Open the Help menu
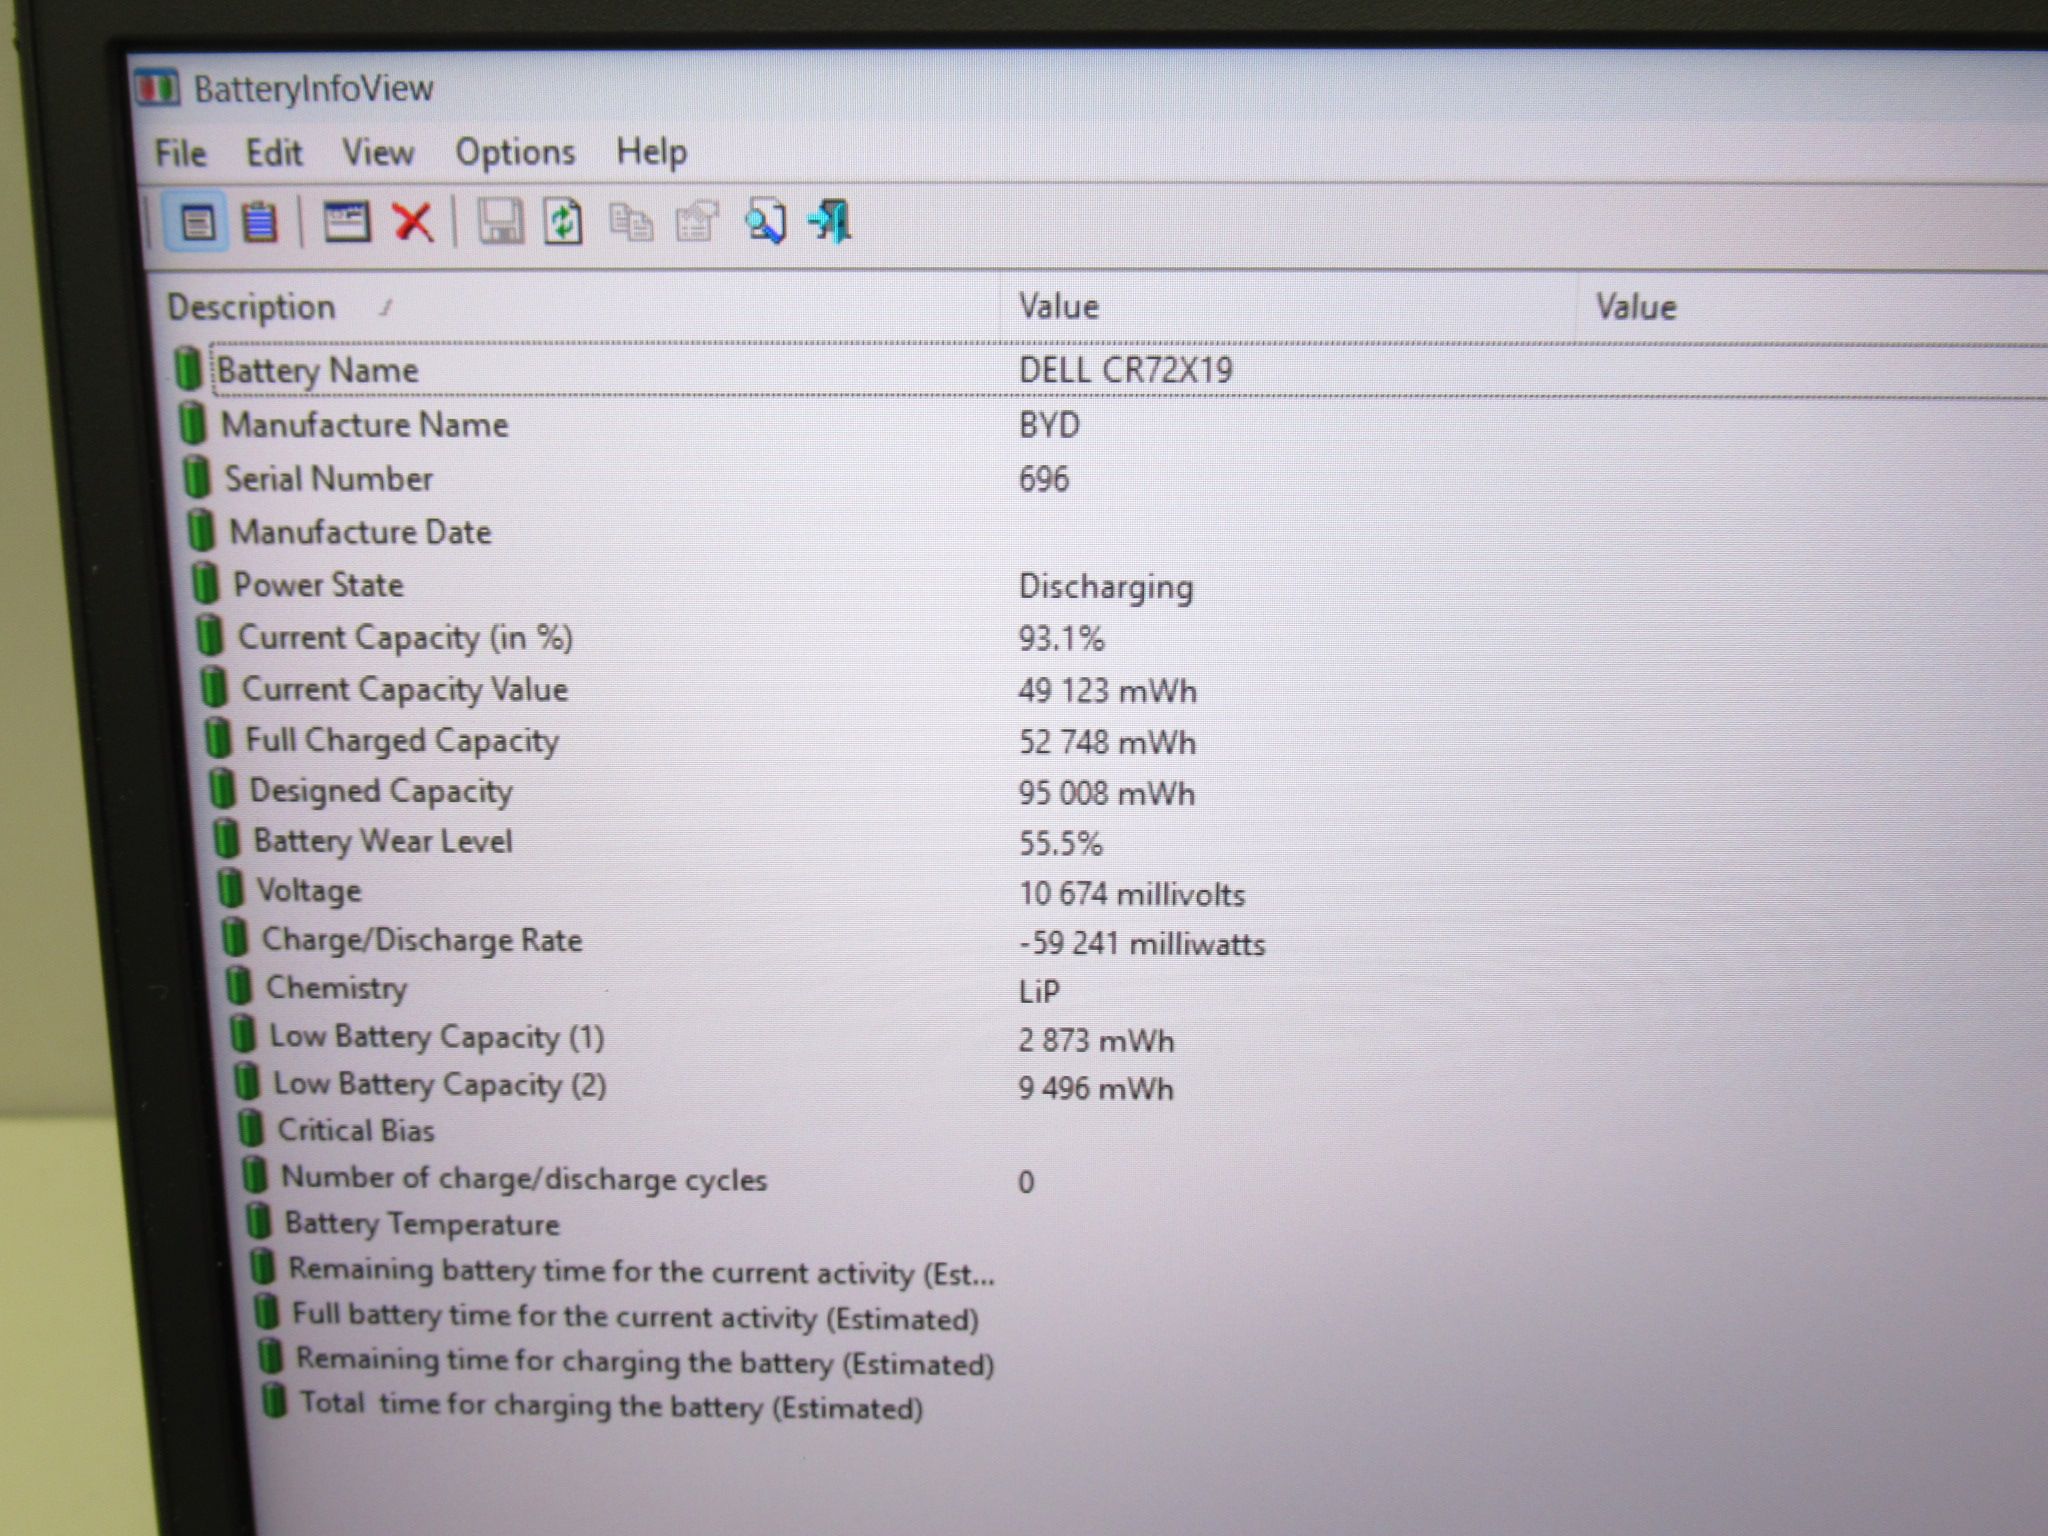 pyautogui.click(x=651, y=152)
